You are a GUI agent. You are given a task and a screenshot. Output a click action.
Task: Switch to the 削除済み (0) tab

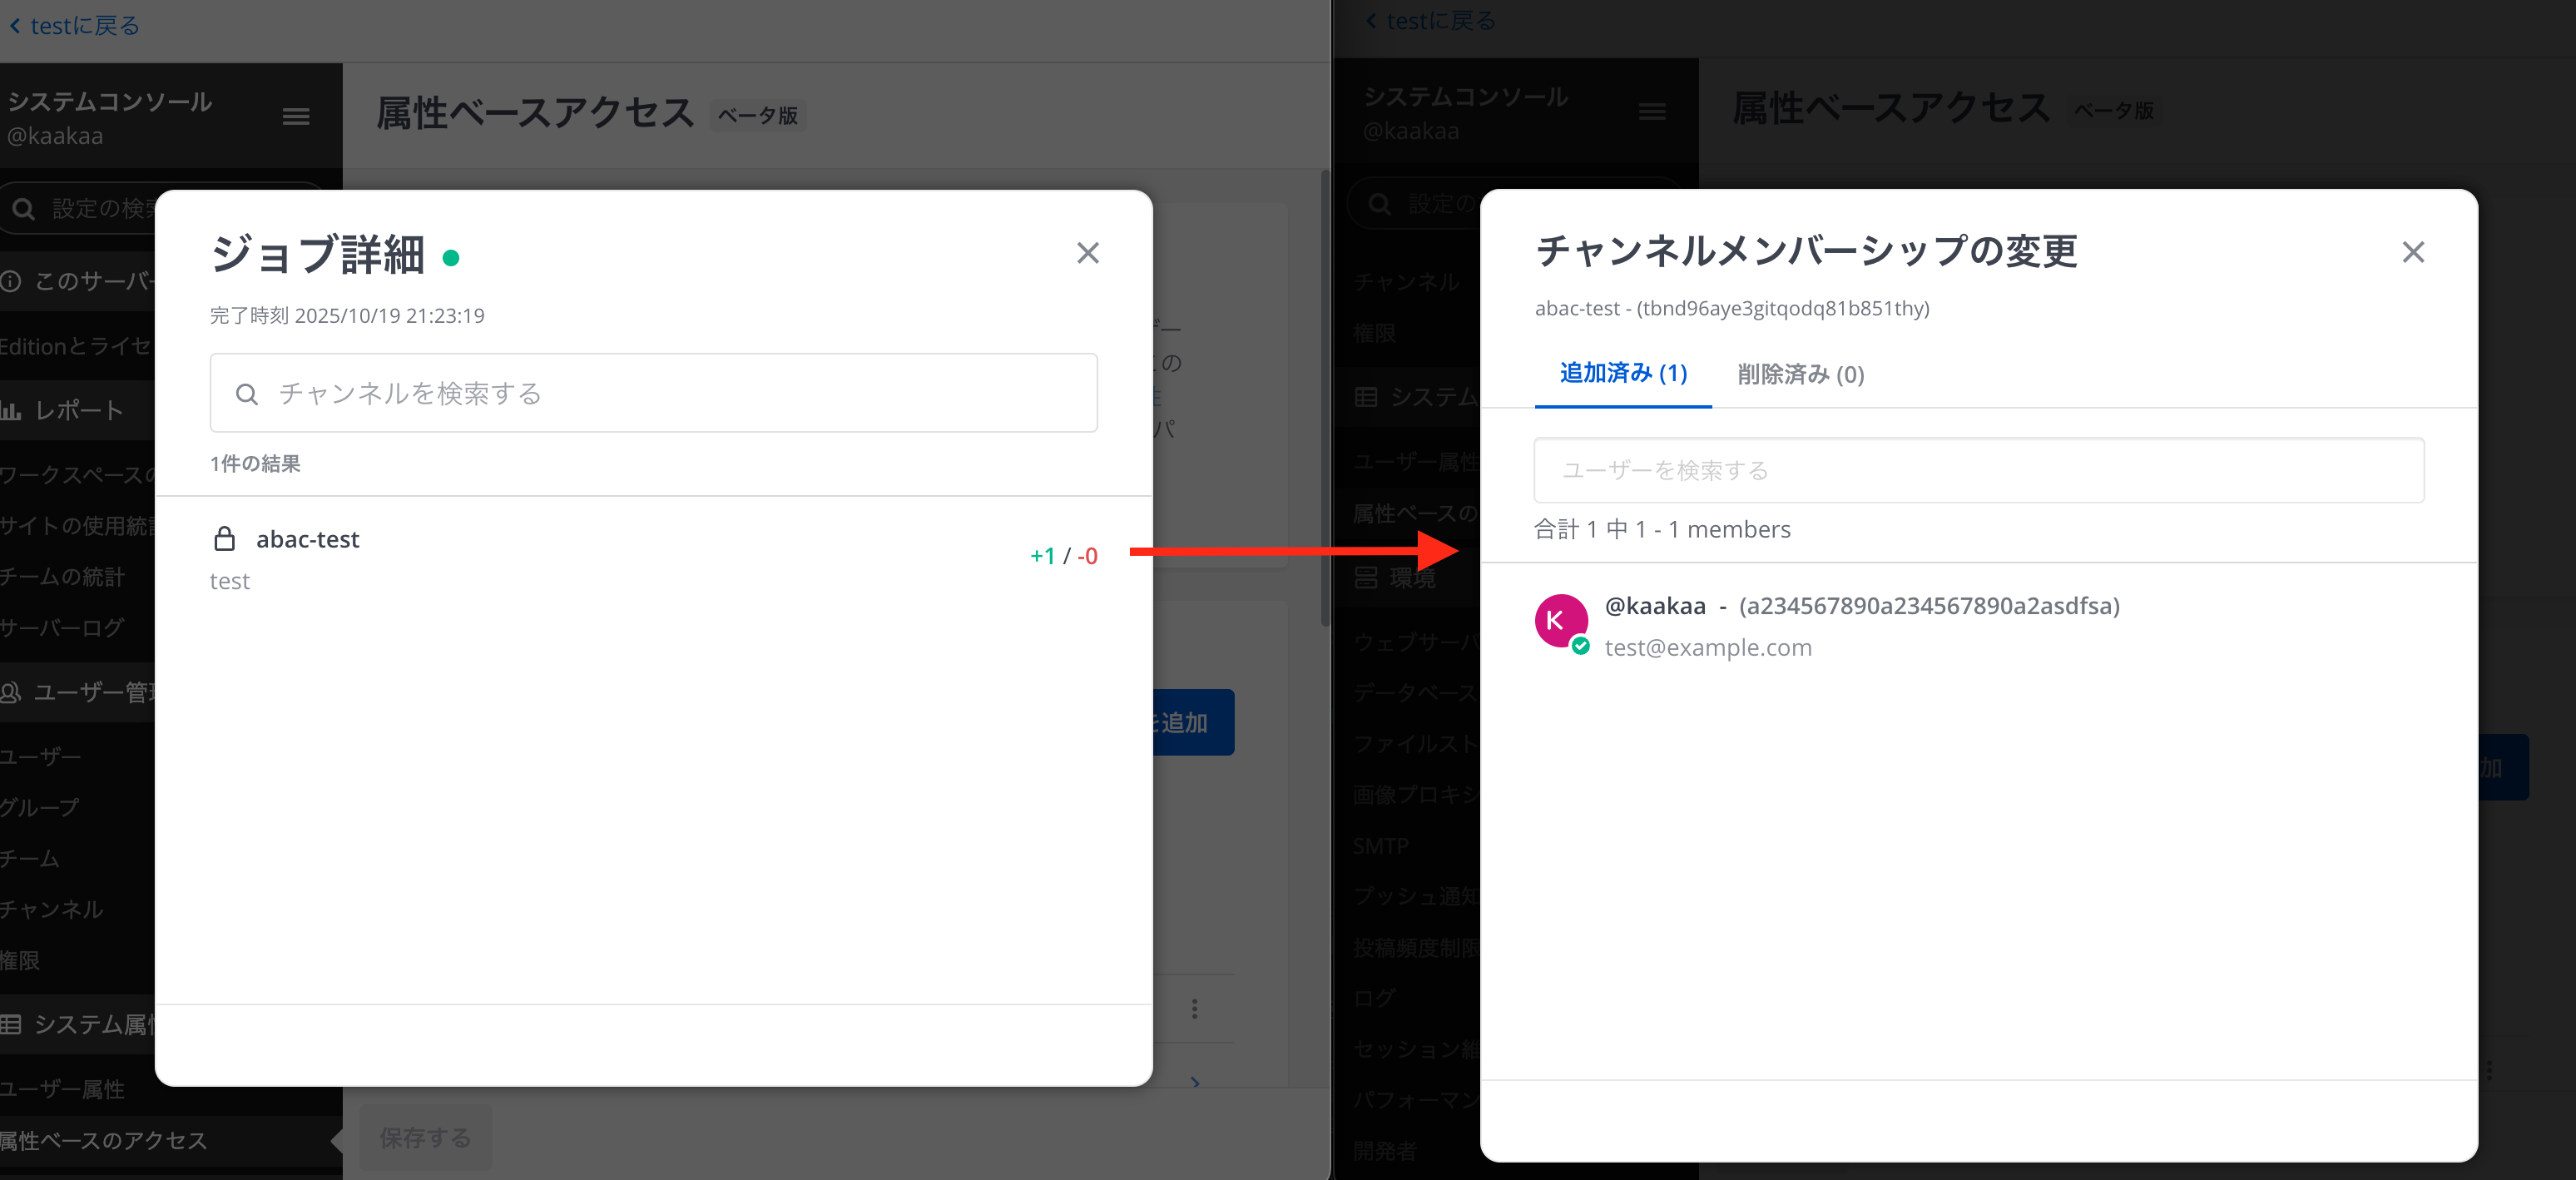[1800, 374]
